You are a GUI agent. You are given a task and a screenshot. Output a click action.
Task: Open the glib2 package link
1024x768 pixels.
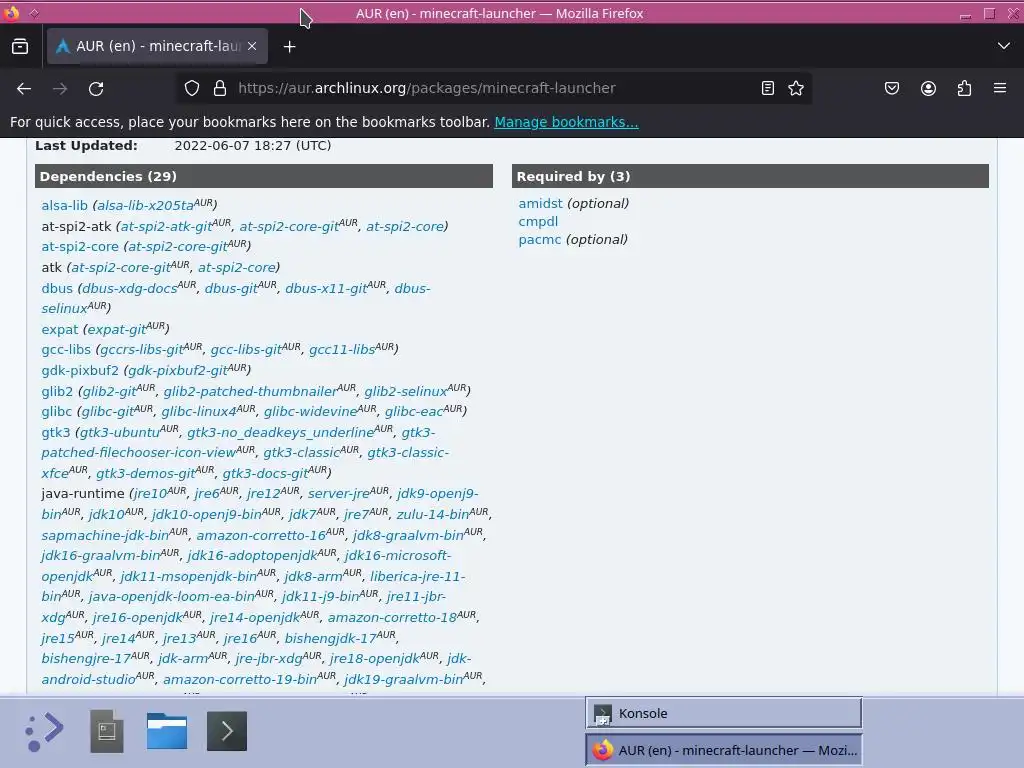coord(57,391)
